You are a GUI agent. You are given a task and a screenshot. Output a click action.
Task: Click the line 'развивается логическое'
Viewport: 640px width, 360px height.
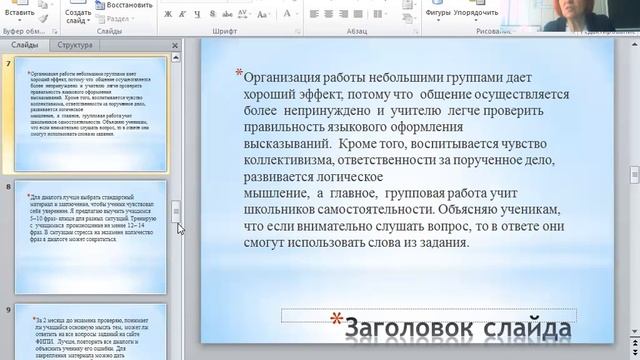coord(313,177)
